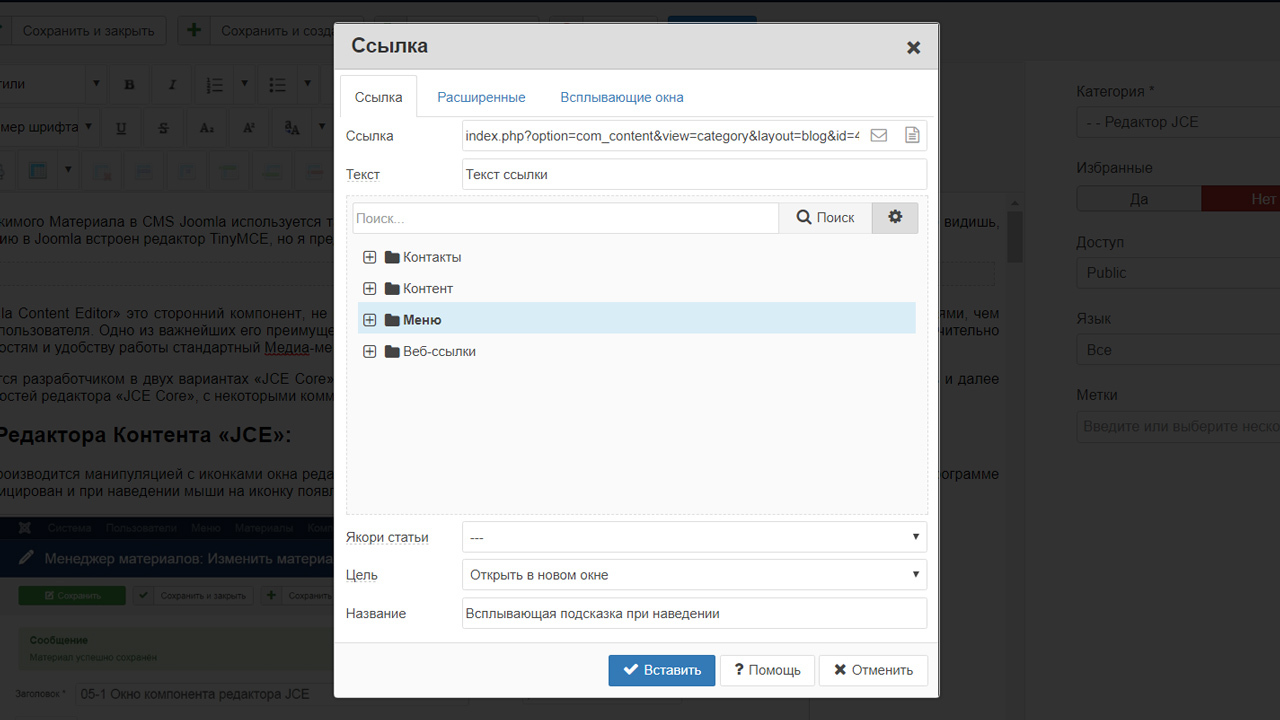Click the Вставить button

click(x=662, y=670)
